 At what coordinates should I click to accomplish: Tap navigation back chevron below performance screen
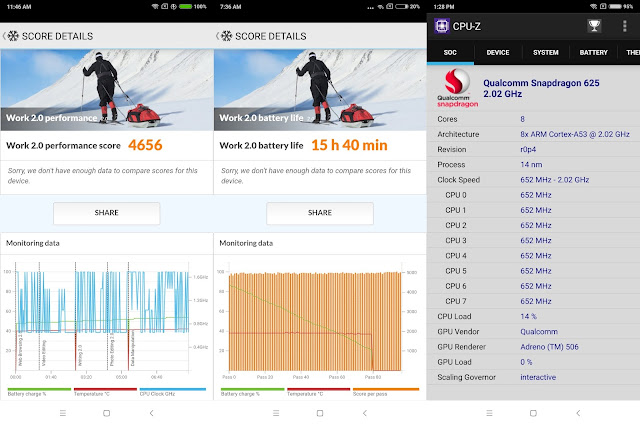[151, 413]
